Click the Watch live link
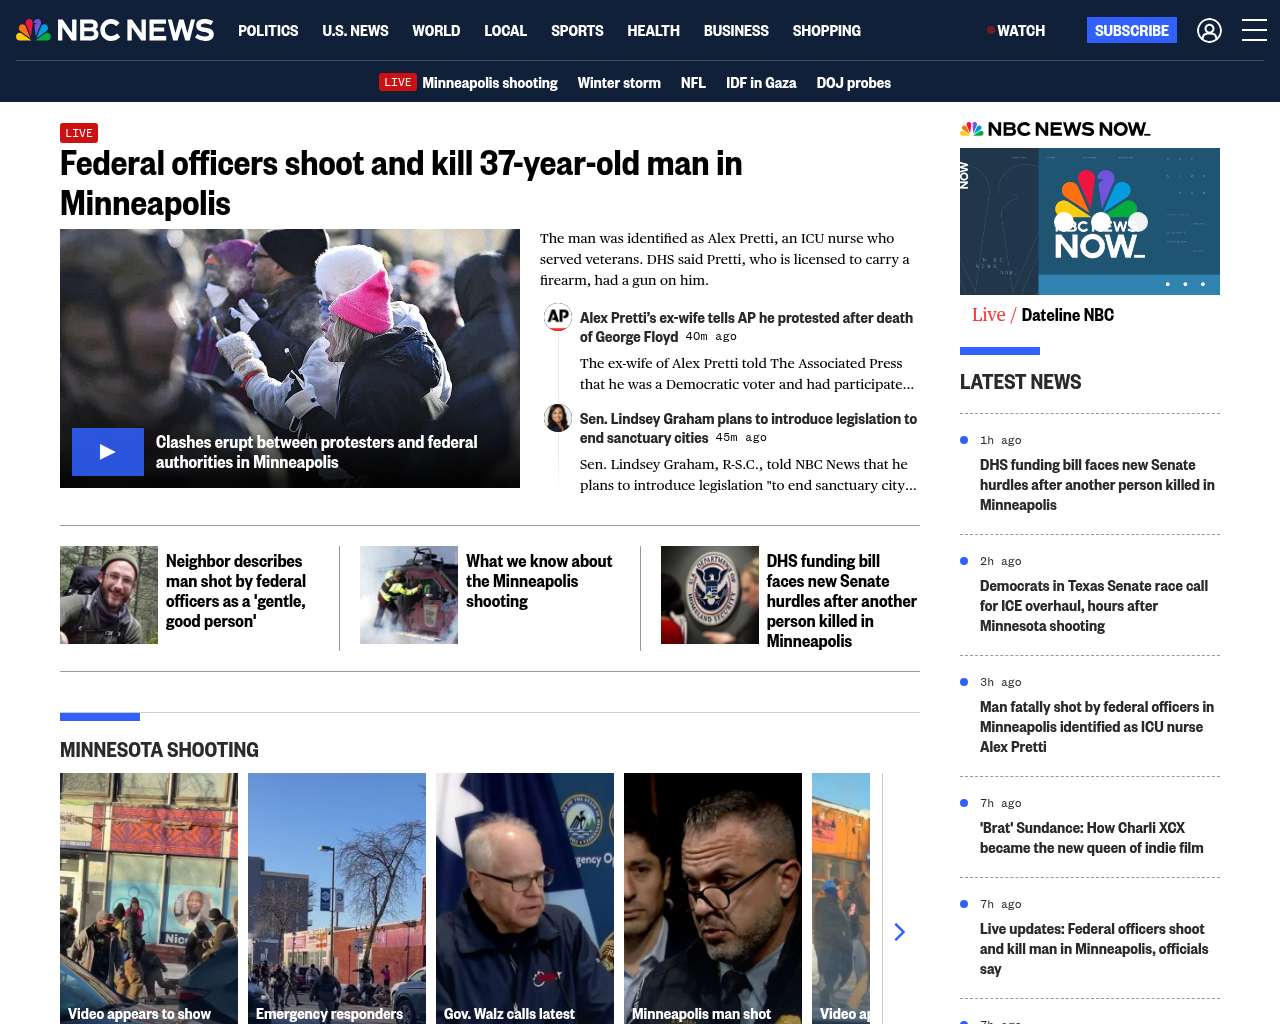Image resolution: width=1280 pixels, height=1024 pixels. [1016, 31]
